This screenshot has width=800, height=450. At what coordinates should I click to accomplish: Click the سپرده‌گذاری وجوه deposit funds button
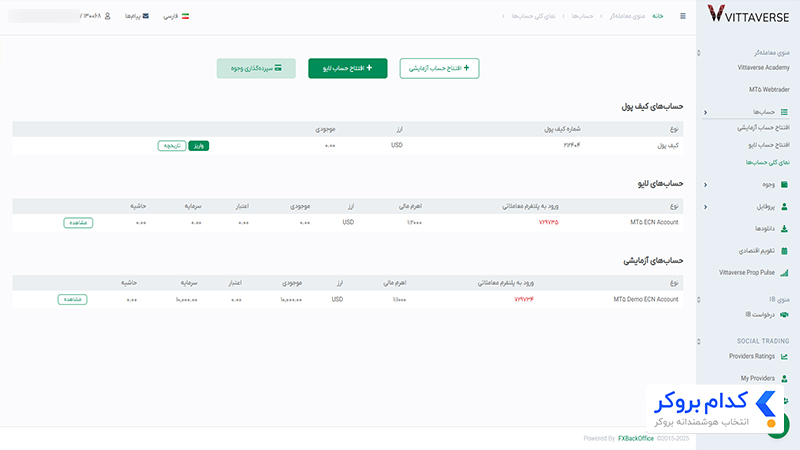point(256,68)
